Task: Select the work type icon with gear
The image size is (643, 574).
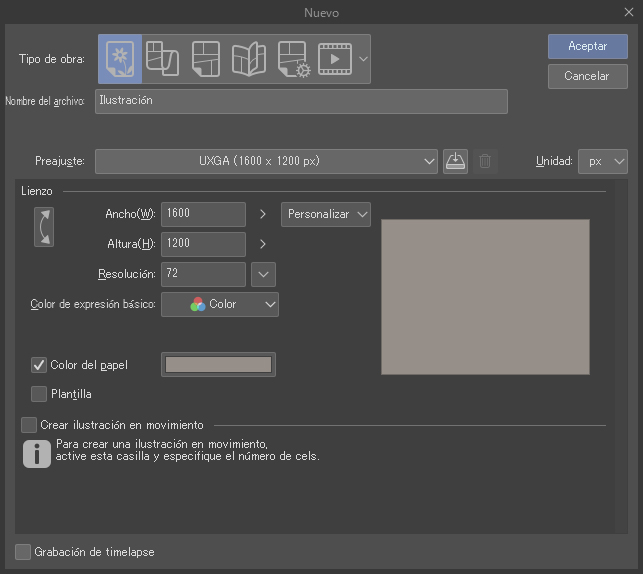Action: tap(292, 59)
